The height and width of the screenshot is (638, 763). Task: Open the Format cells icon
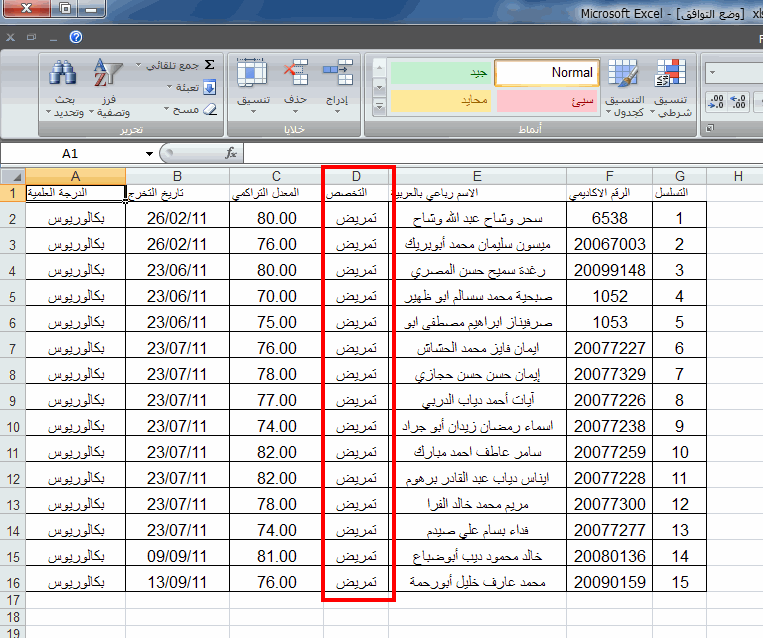(x=252, y=74)
